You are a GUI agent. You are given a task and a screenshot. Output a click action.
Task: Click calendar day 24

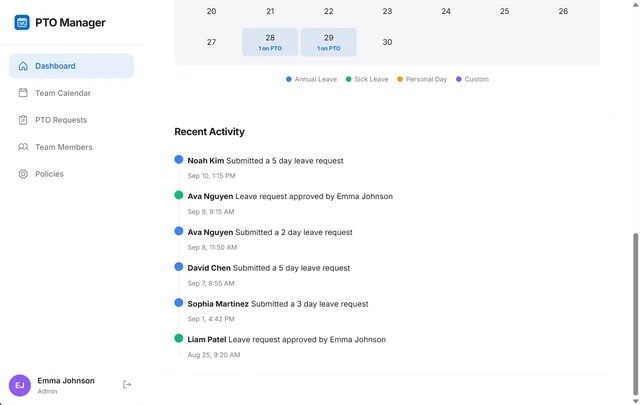pyautogui.click(x=446, y=11)
